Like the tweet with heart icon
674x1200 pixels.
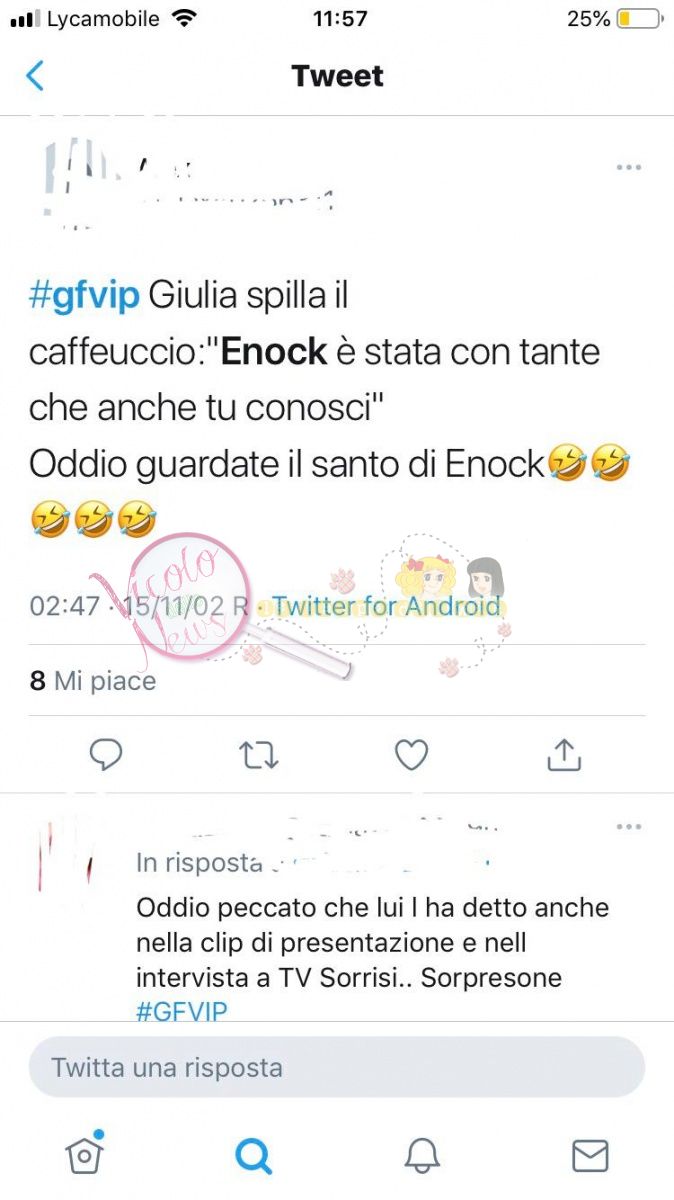pos(411,755)
